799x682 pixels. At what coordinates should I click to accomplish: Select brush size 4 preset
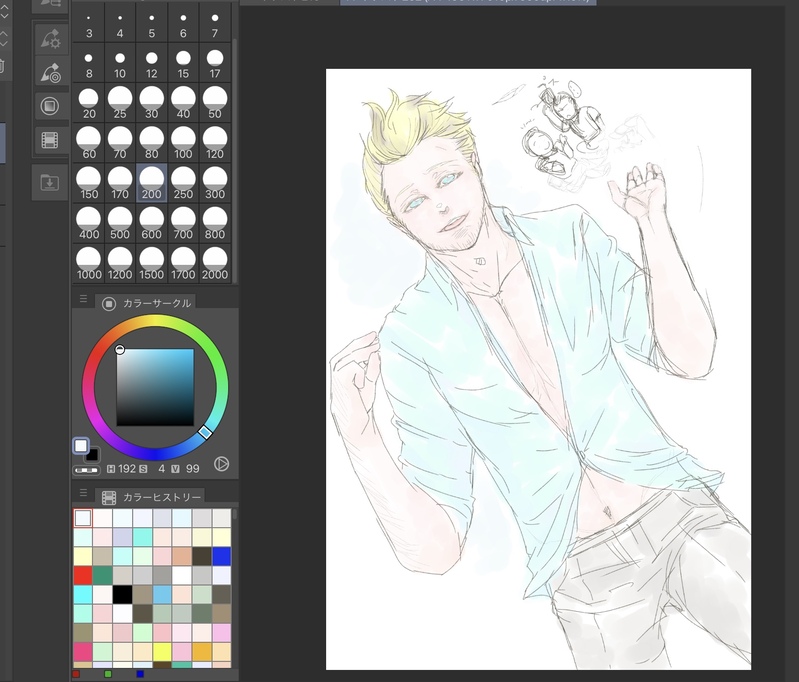coord(120,24)
